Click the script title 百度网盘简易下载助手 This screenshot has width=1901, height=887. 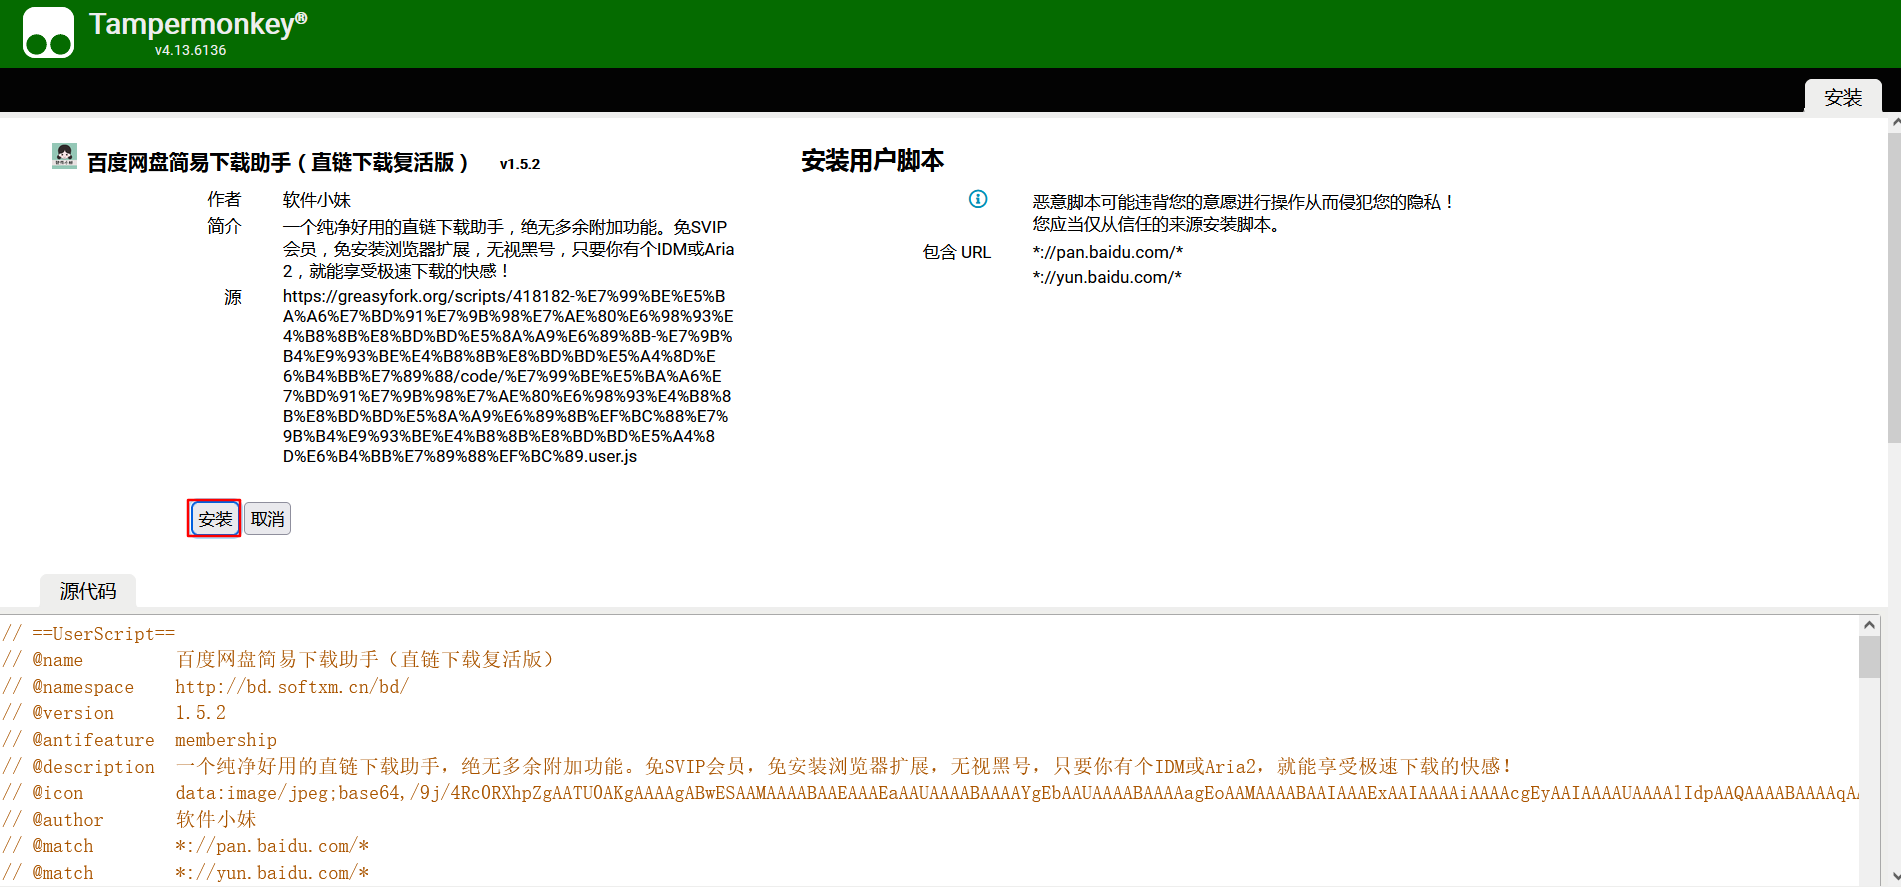pyautogui.click(x=278, y=163)
